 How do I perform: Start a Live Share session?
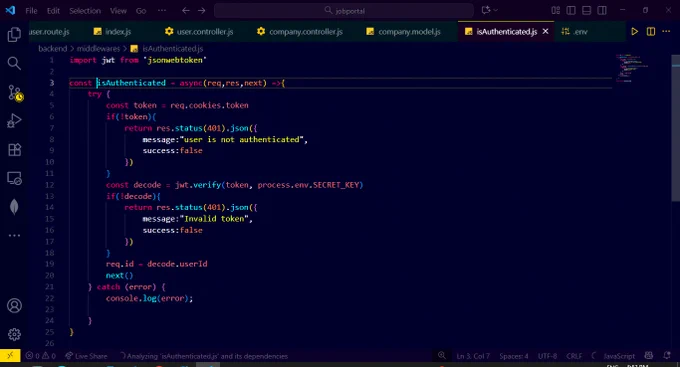(x=86, y=356)
